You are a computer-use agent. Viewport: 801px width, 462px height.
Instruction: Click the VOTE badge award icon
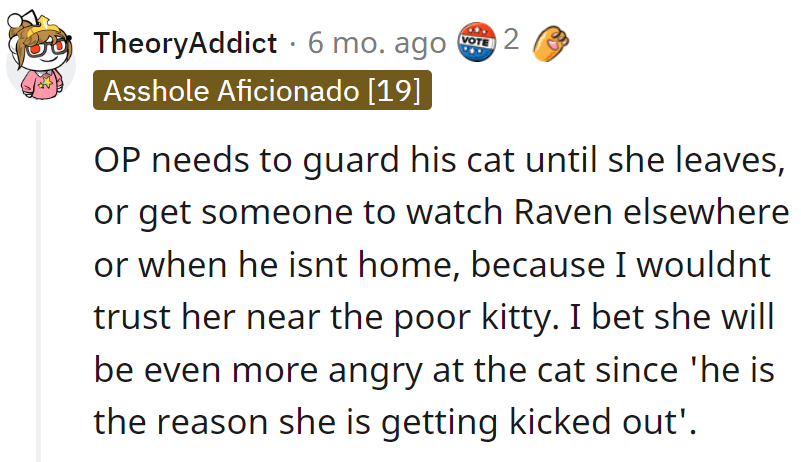(x=475, y=43)
